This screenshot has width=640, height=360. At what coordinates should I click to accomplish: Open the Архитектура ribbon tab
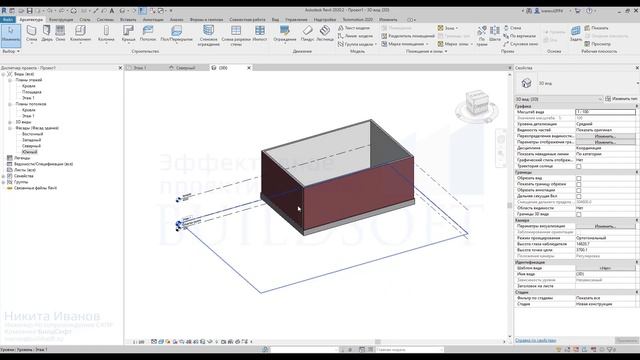(x=31, y=20)
